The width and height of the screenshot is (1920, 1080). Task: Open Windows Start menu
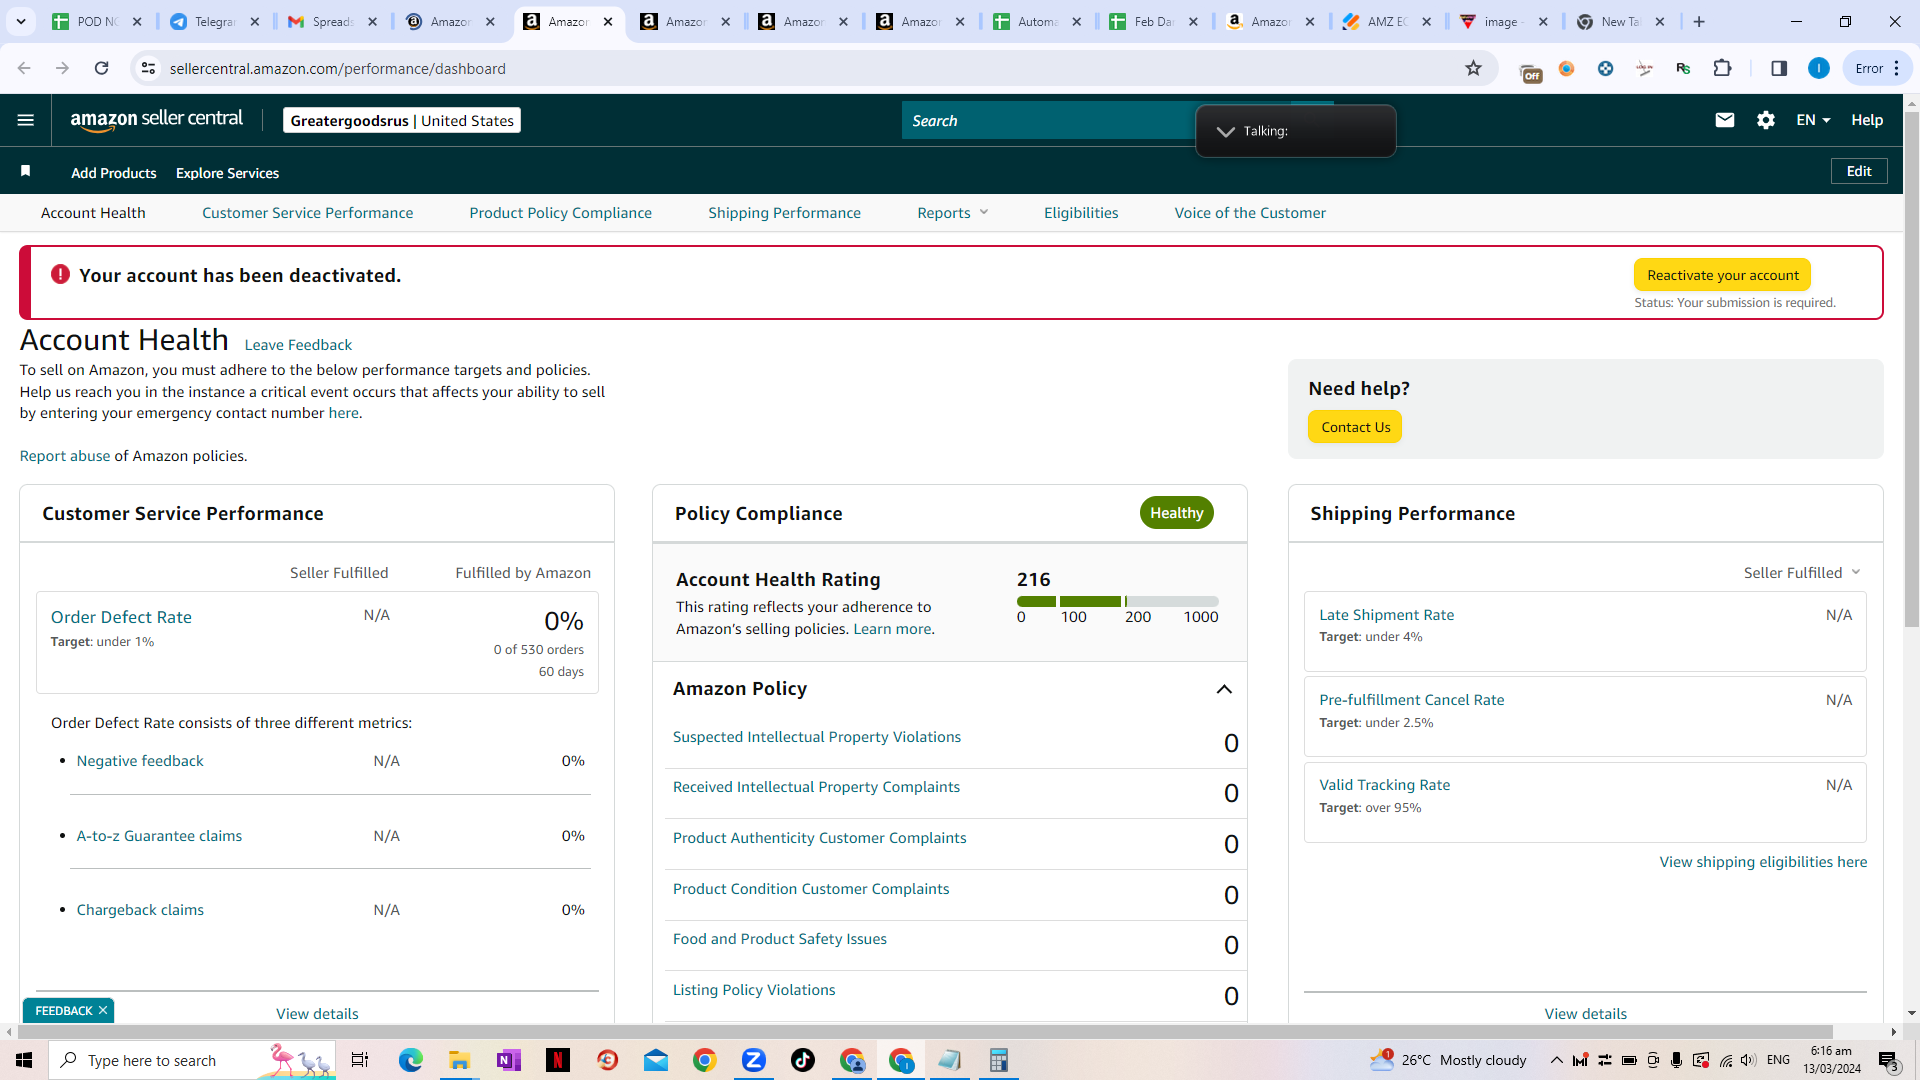[x=24, y=1060]
